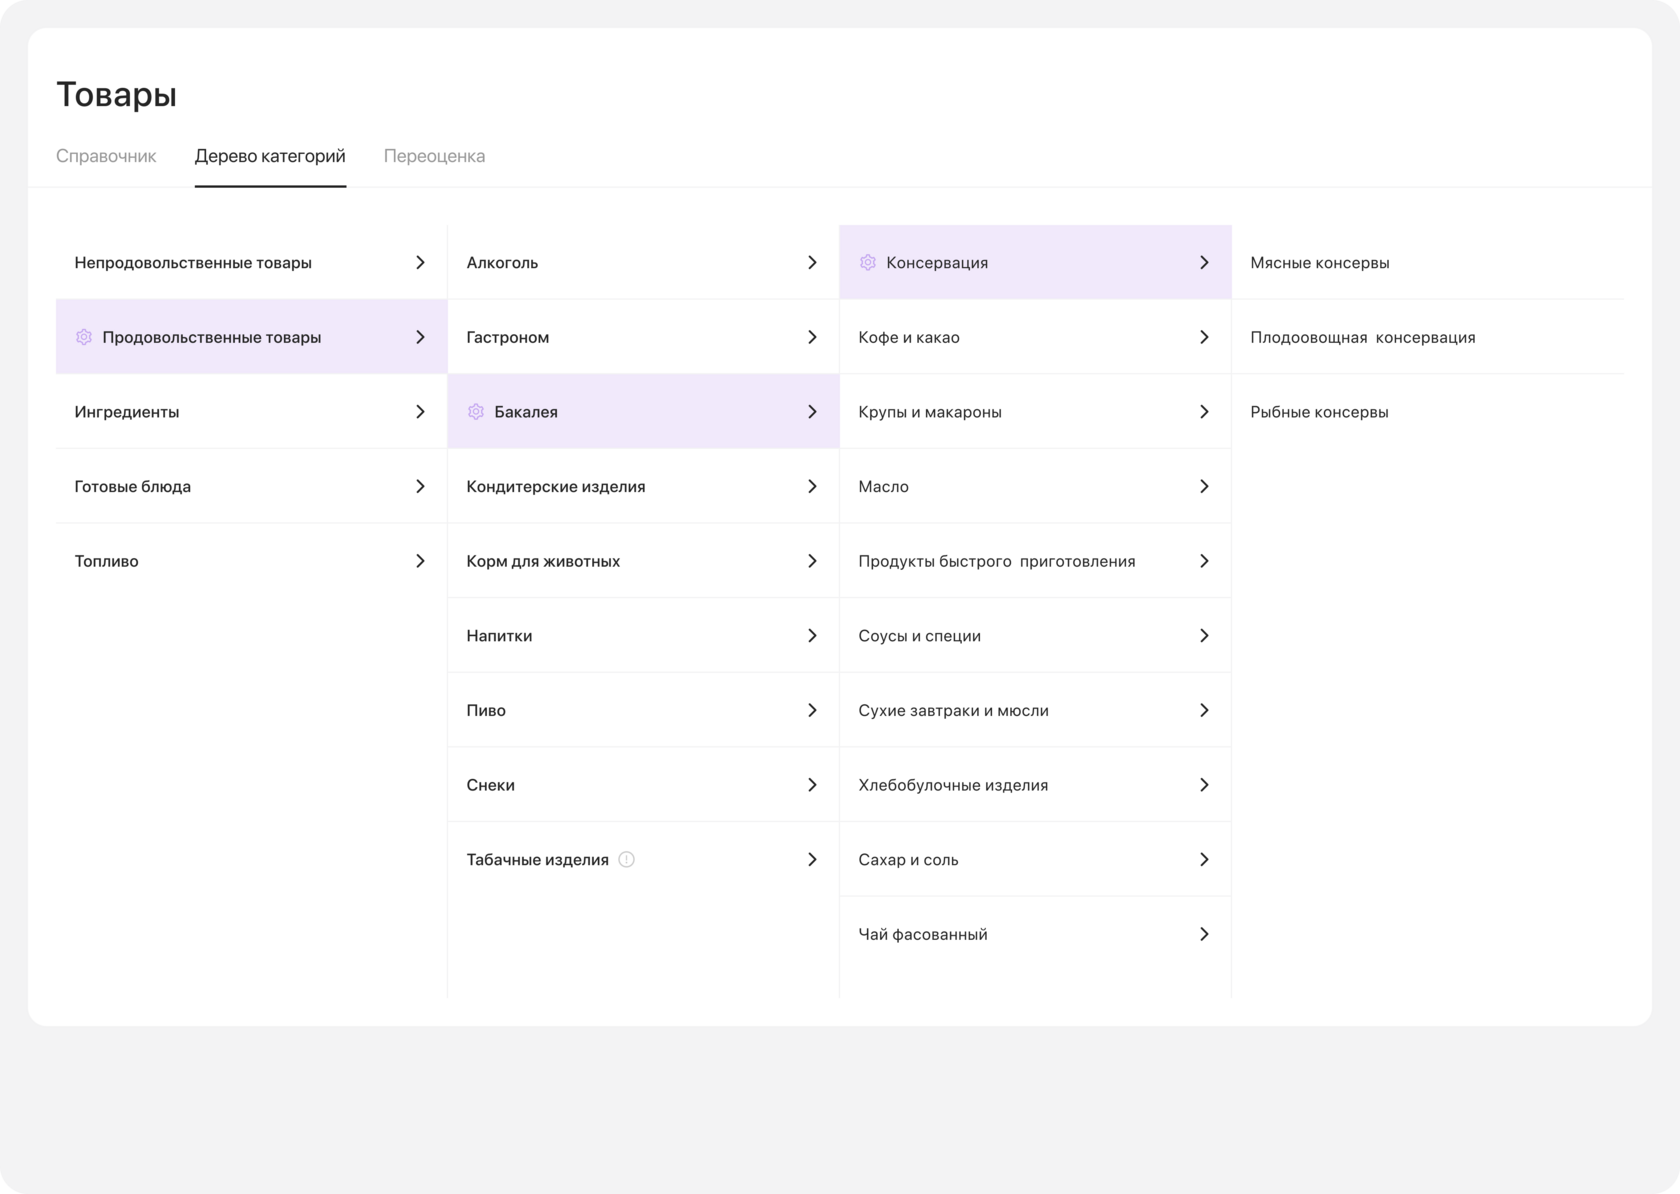The height and width of the screenshot is (1194, 1680).
Task: Open the Переоценка tab
Action: [434, 156]
